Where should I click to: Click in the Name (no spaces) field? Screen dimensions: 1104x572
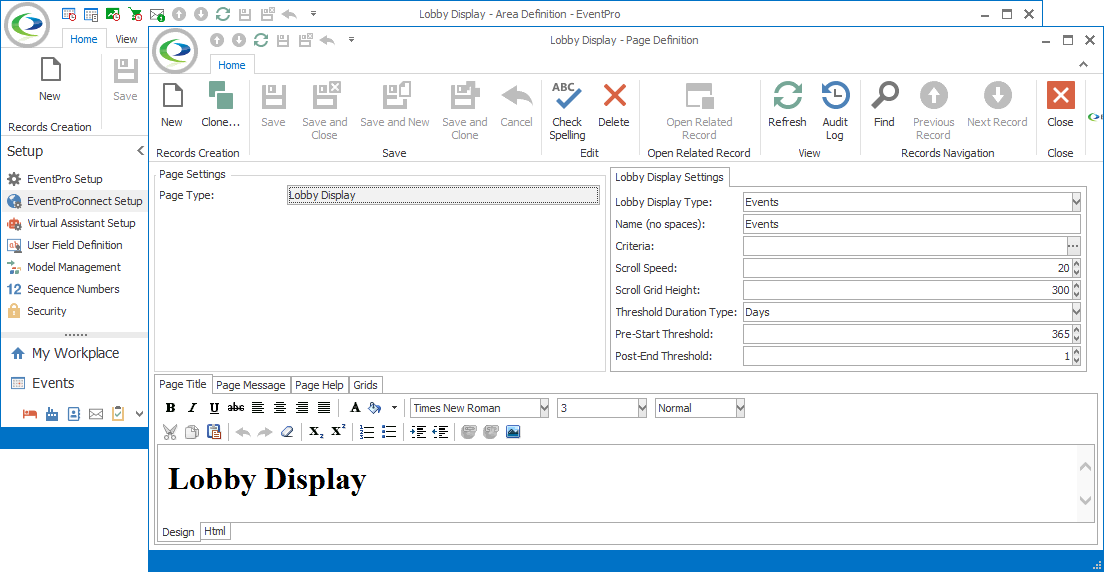tap(911, 224)
